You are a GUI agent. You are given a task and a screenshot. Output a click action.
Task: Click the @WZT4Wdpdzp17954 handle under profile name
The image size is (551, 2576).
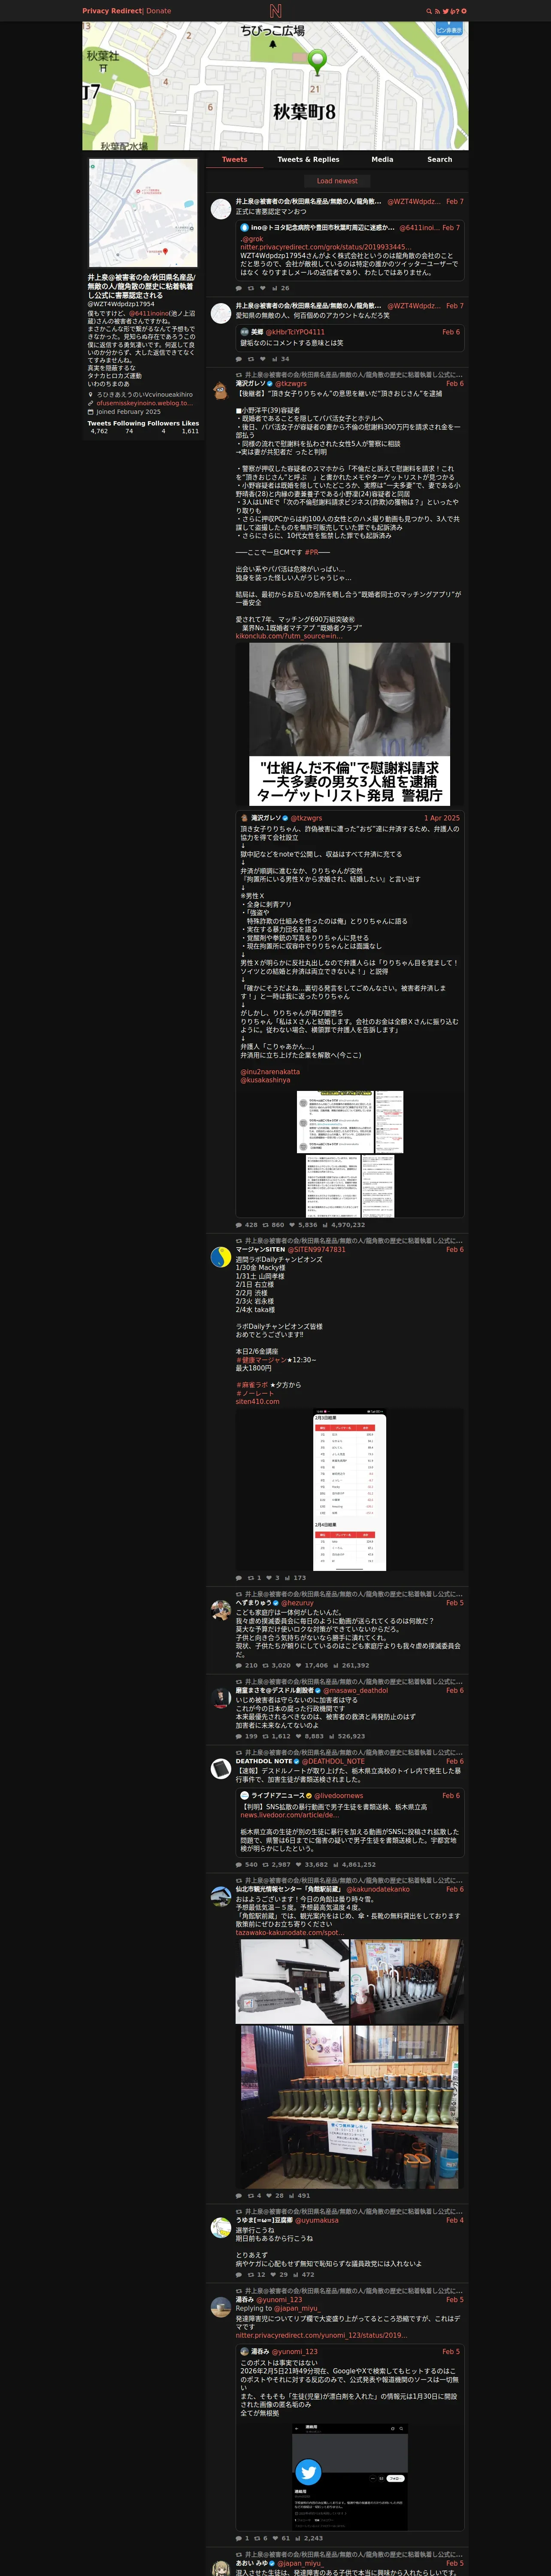coord(121,304)
